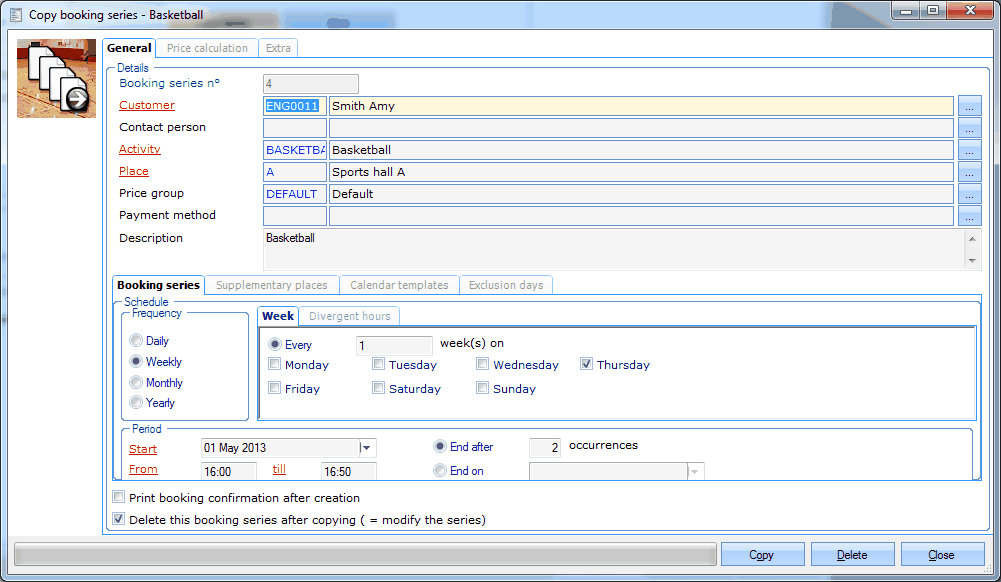1001x582 pixels.
Task: Browse Payment method options
Action: 969,215
